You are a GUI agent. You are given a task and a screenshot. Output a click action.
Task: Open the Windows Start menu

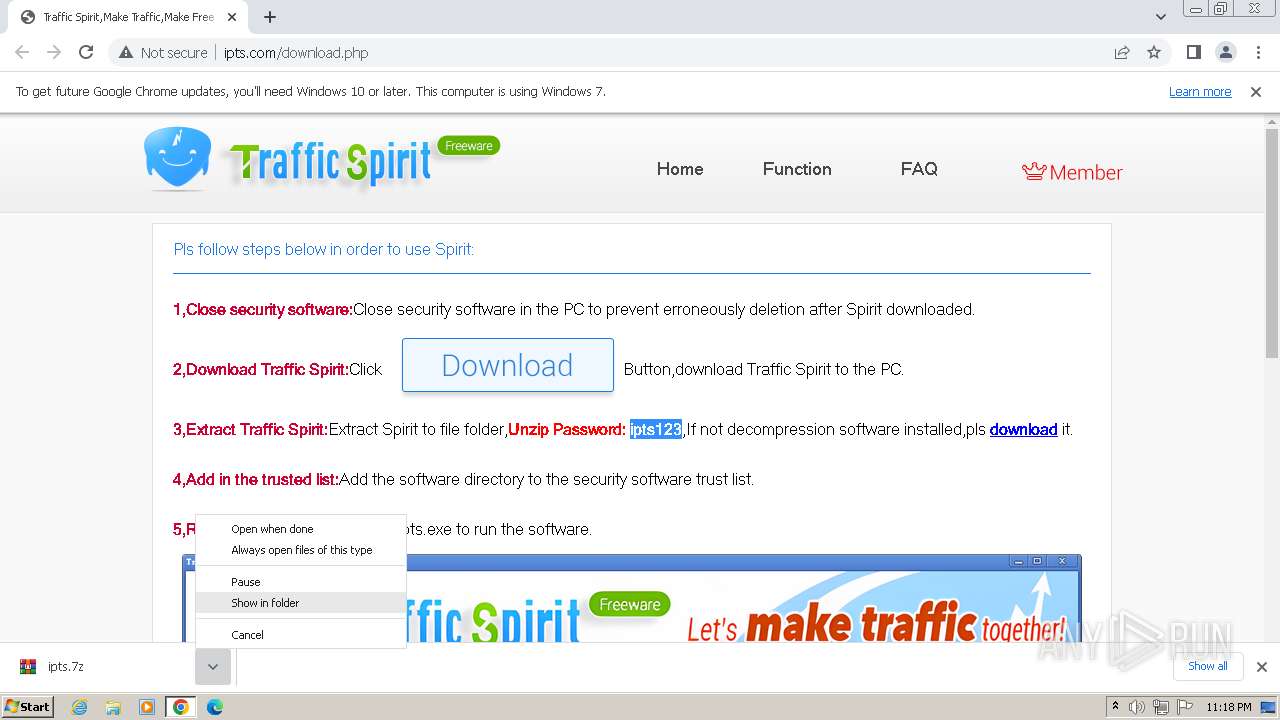click(28, 706)
